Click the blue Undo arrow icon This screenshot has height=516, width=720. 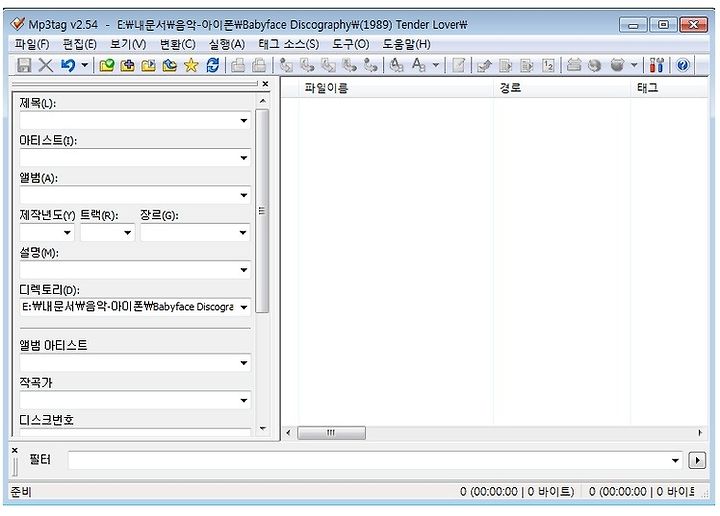click(68, 65)
